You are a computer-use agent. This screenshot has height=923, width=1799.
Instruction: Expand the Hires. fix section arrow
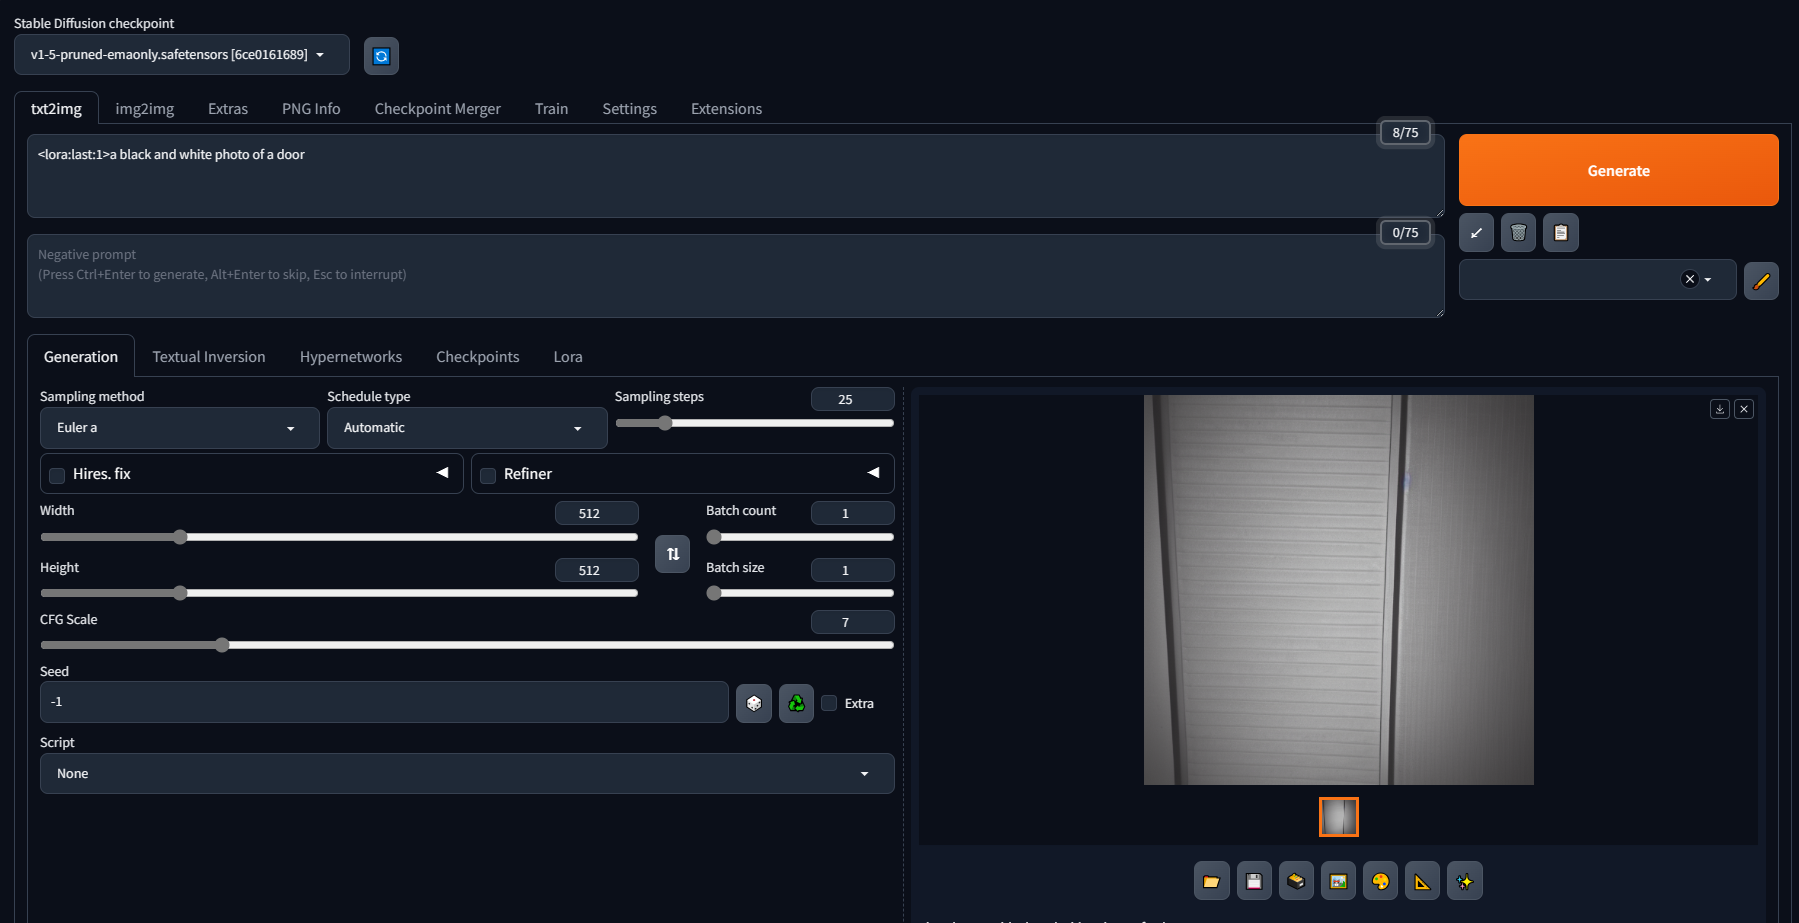(x=442, y=473)
